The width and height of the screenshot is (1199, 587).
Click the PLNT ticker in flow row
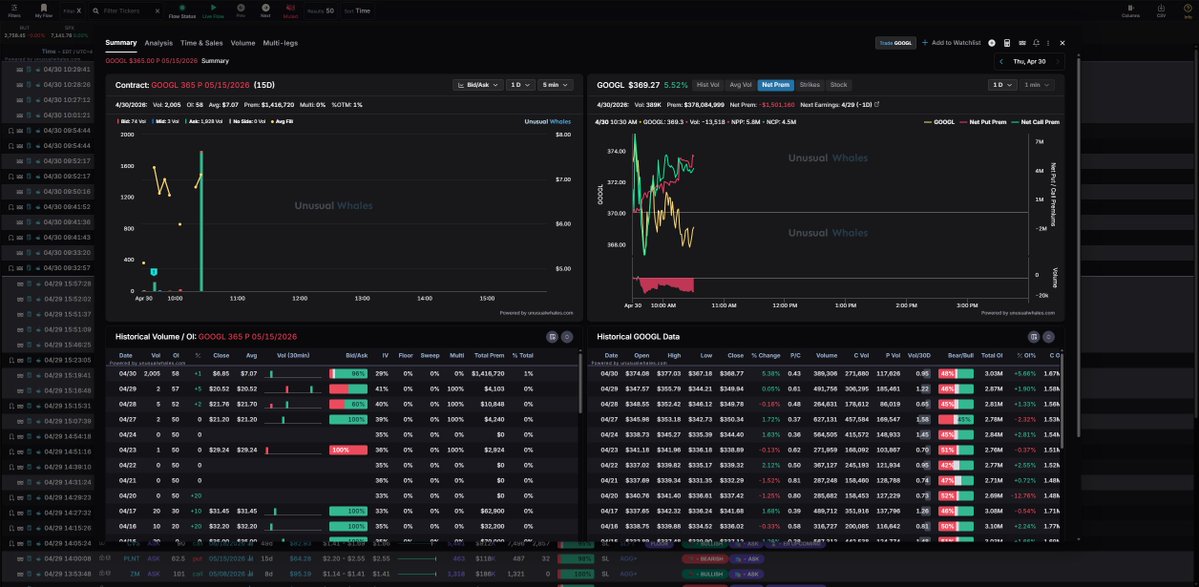pos(131,559)
